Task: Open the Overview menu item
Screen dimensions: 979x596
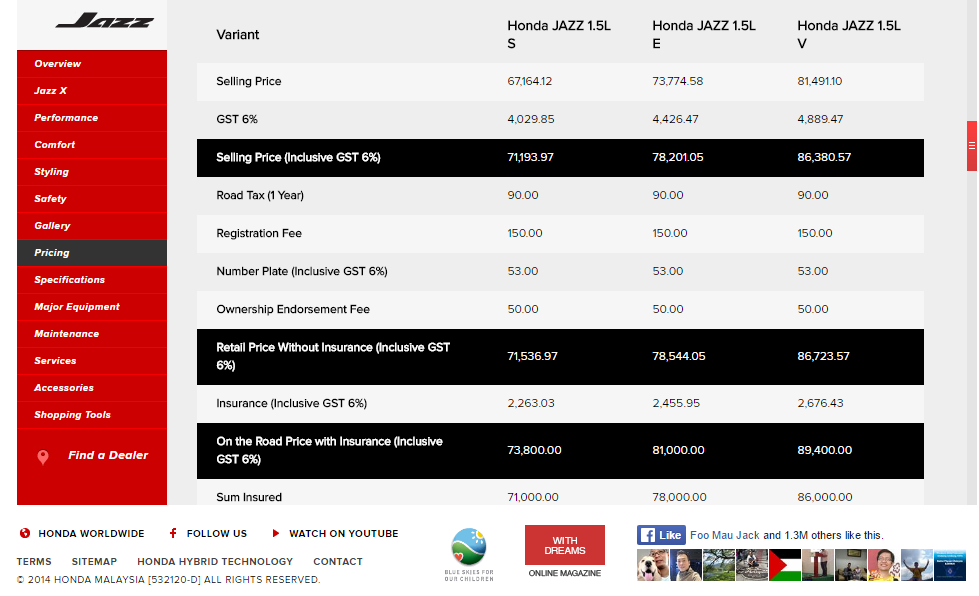Action: 58,64
